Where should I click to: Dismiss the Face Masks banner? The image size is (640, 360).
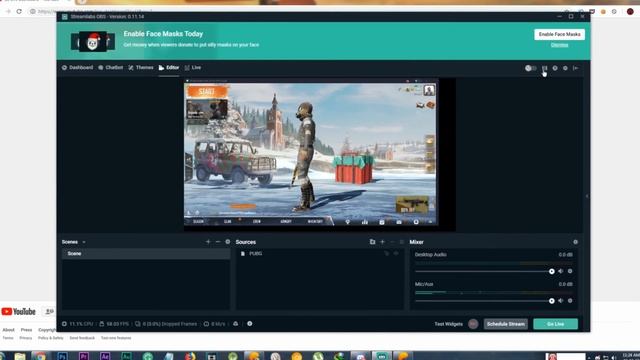pyautogui.click(x=559, y=45)
